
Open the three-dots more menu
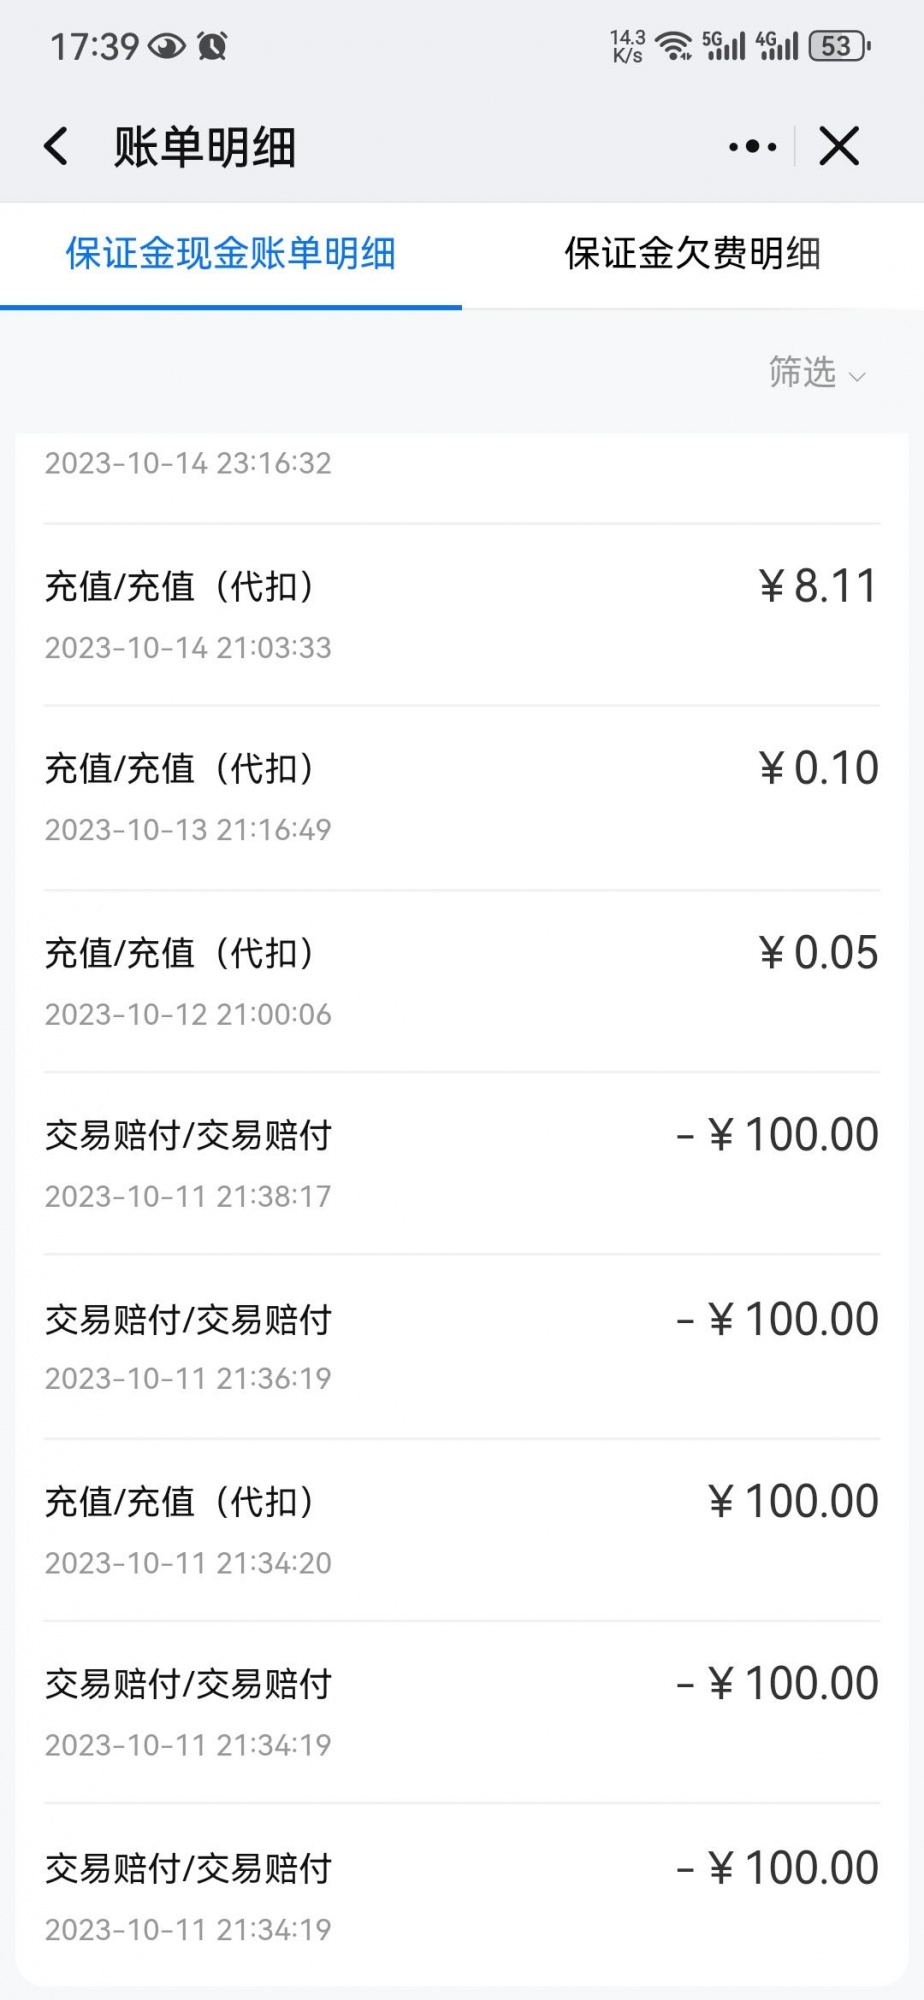pos(752,147)
